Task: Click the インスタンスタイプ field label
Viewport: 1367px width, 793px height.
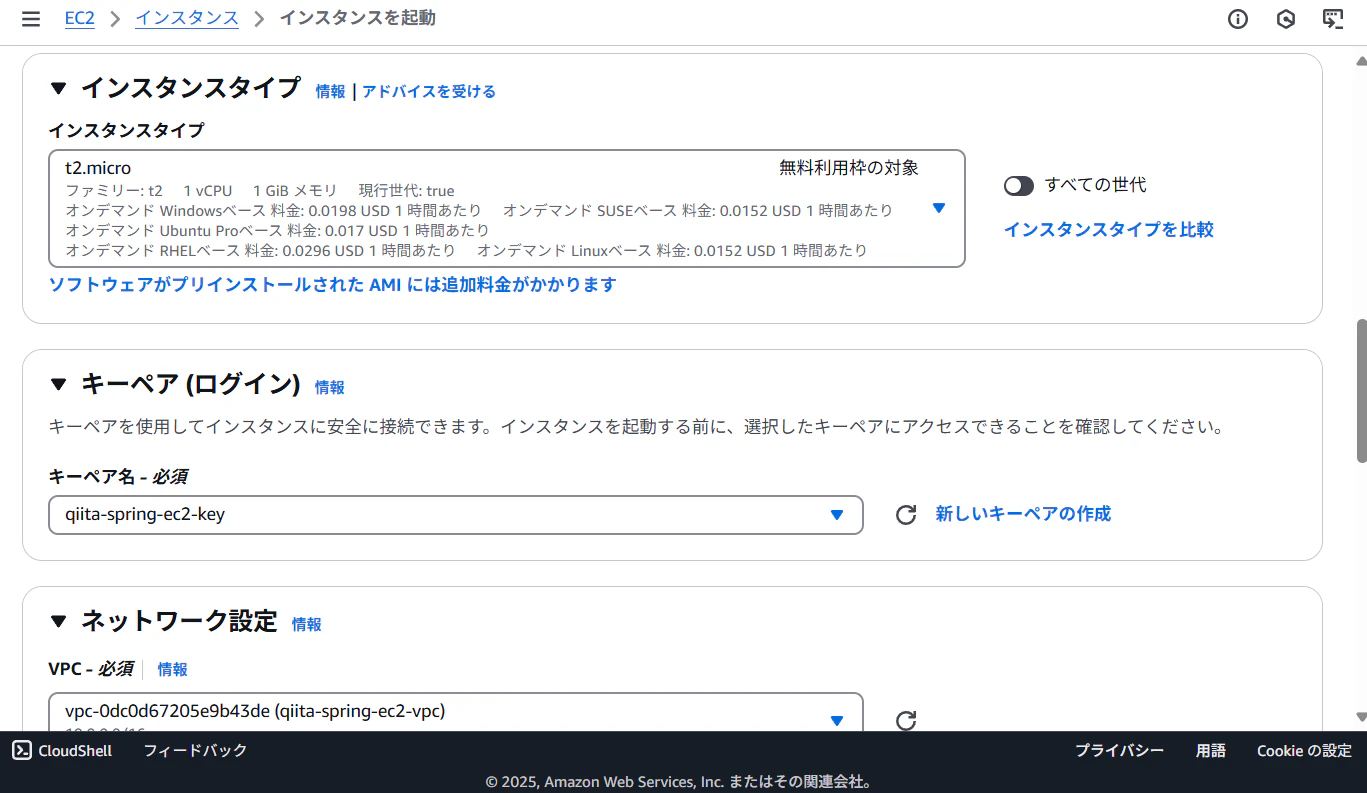Action: 126,130
